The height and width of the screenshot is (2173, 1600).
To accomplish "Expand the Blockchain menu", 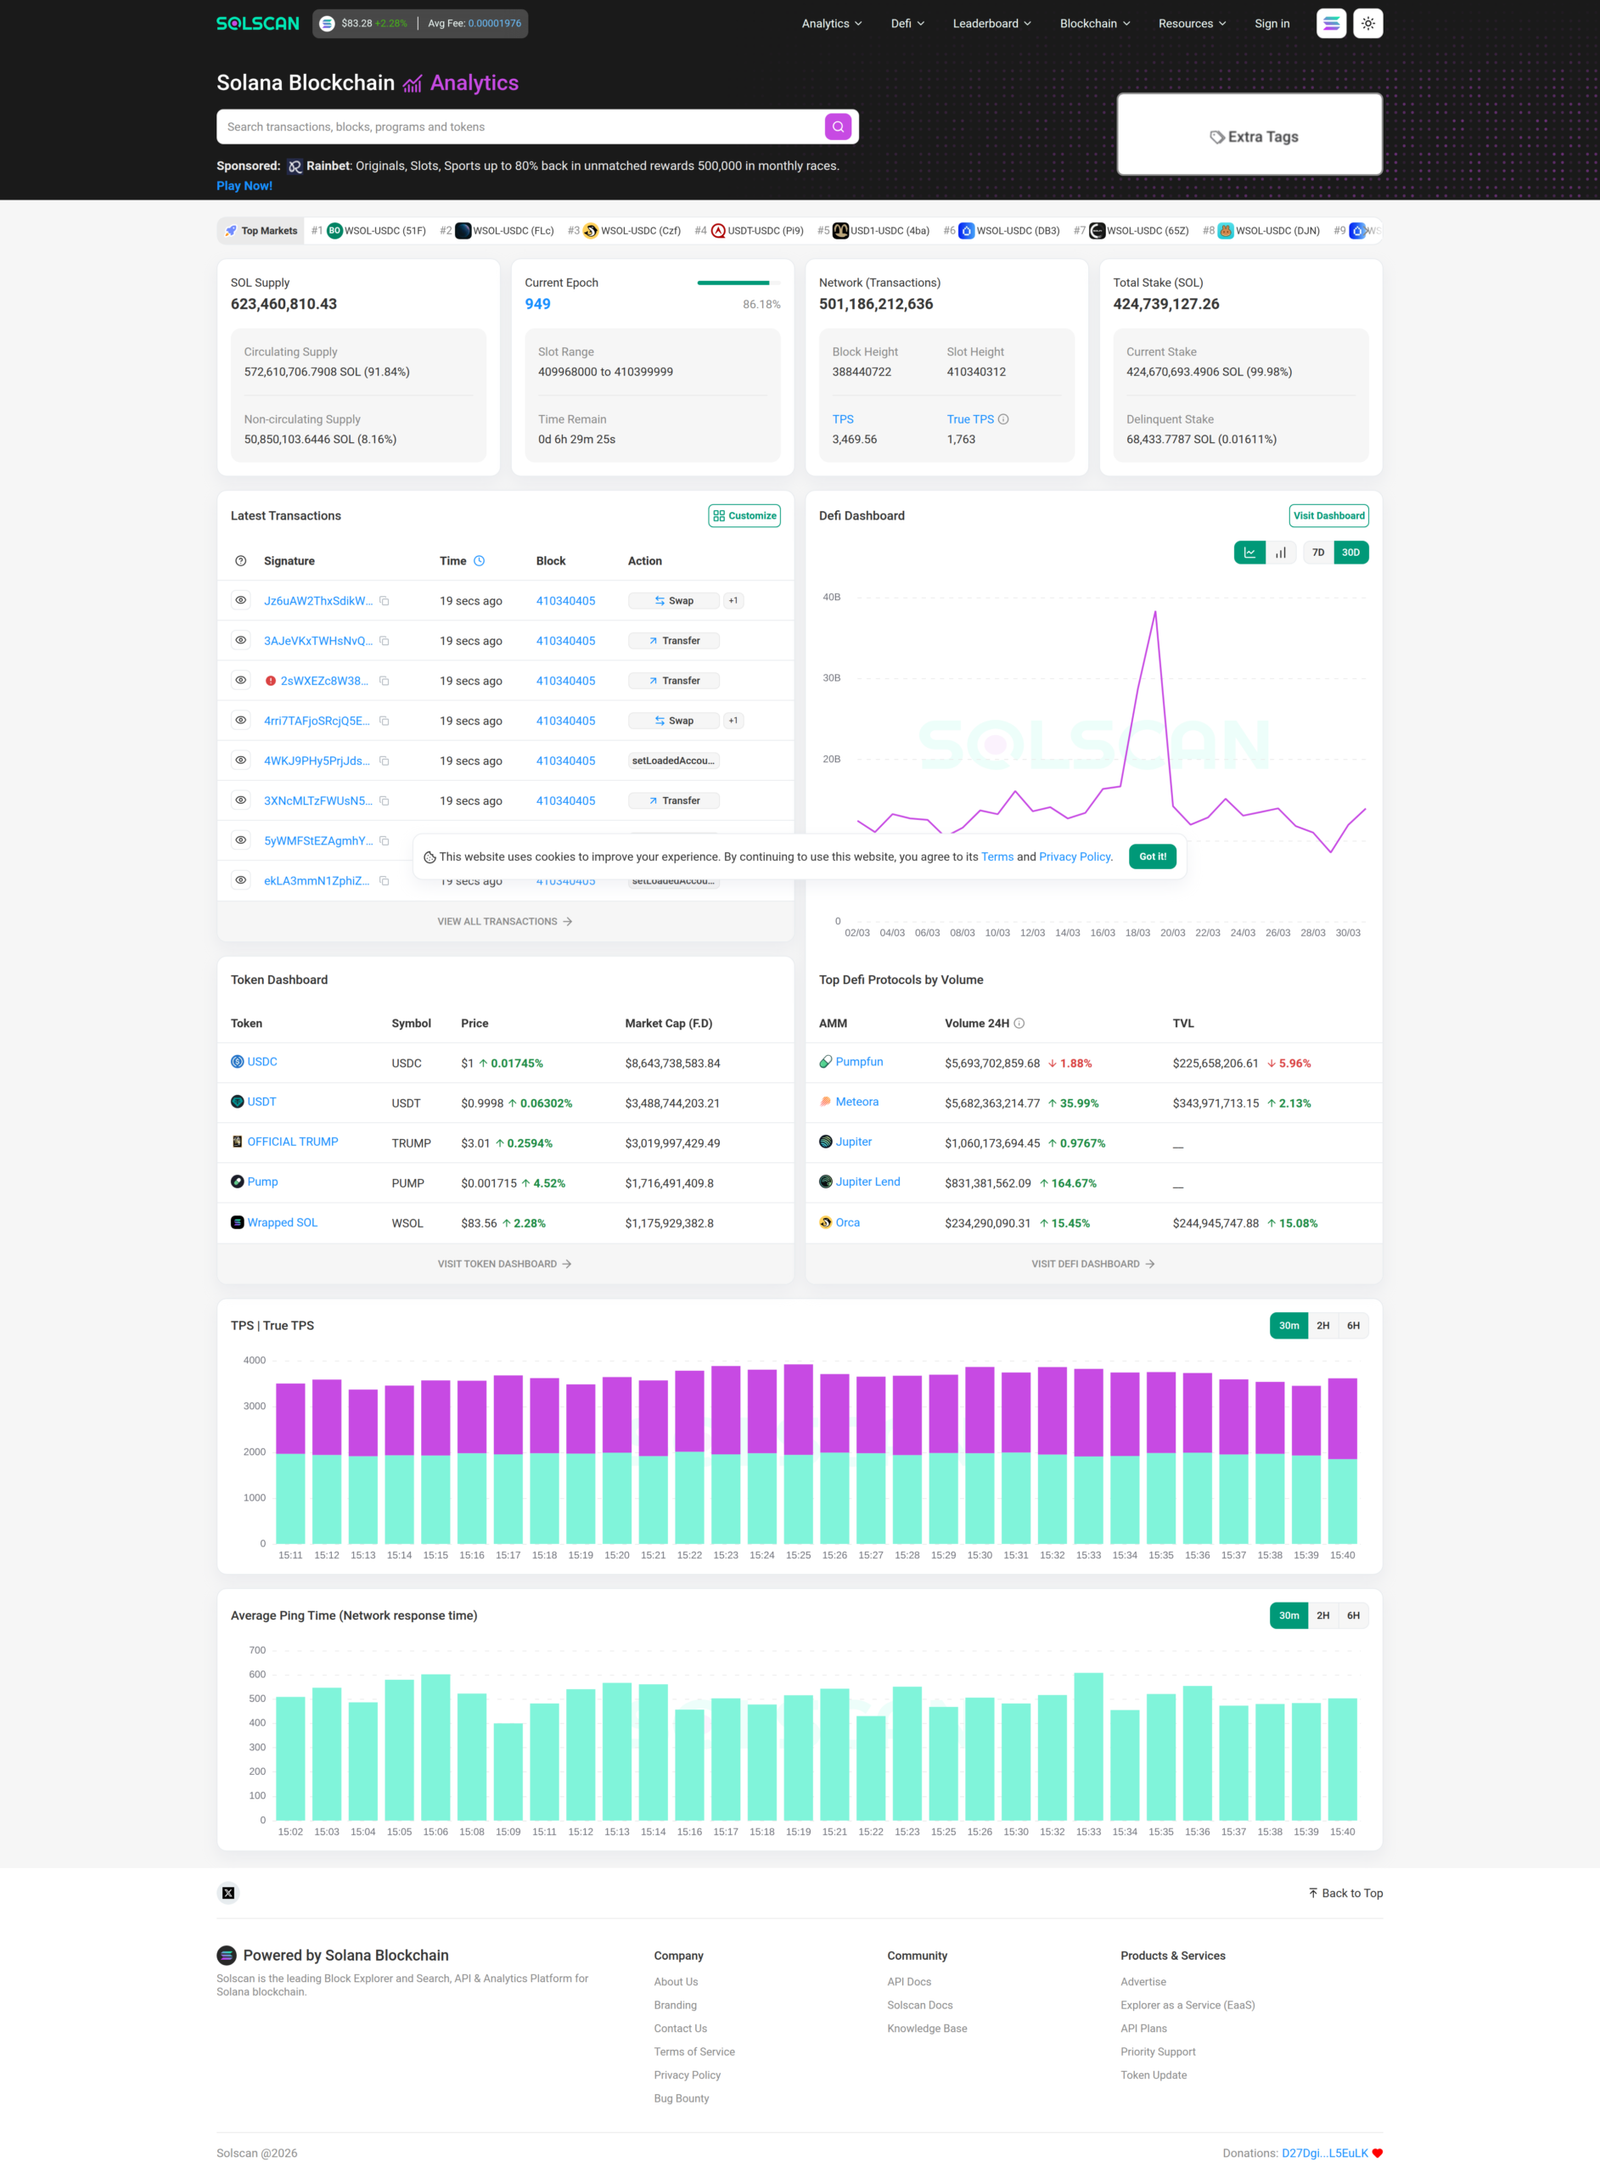I will (x=1095, y=23).
